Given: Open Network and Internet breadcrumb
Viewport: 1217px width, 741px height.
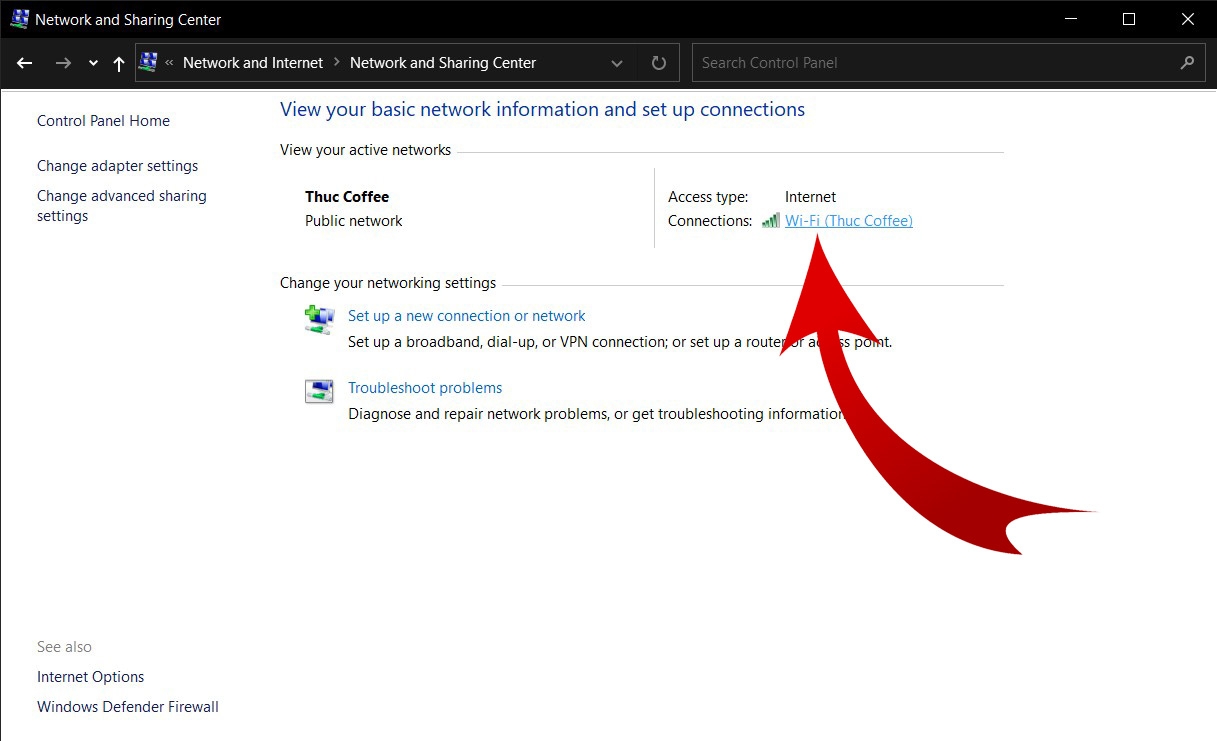Looking at the screenshot, I should tap(253, 62).
